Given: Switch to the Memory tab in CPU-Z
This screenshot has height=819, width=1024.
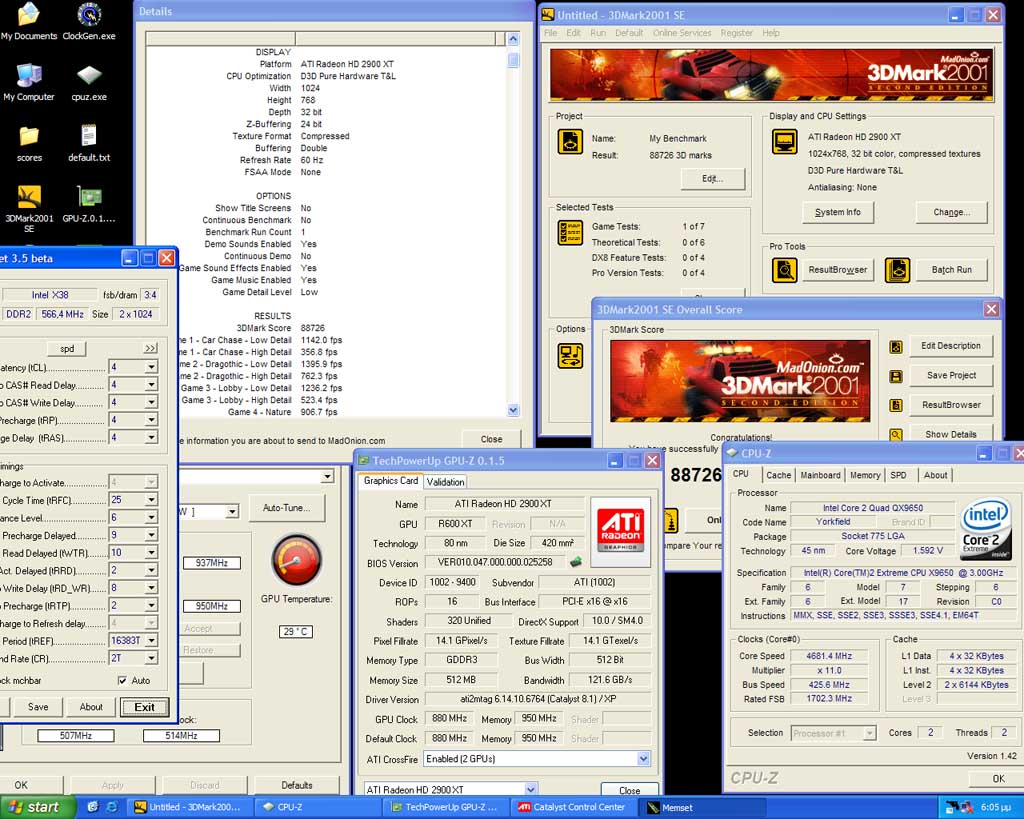Looking at the screenshot, I should click(865, 475).
